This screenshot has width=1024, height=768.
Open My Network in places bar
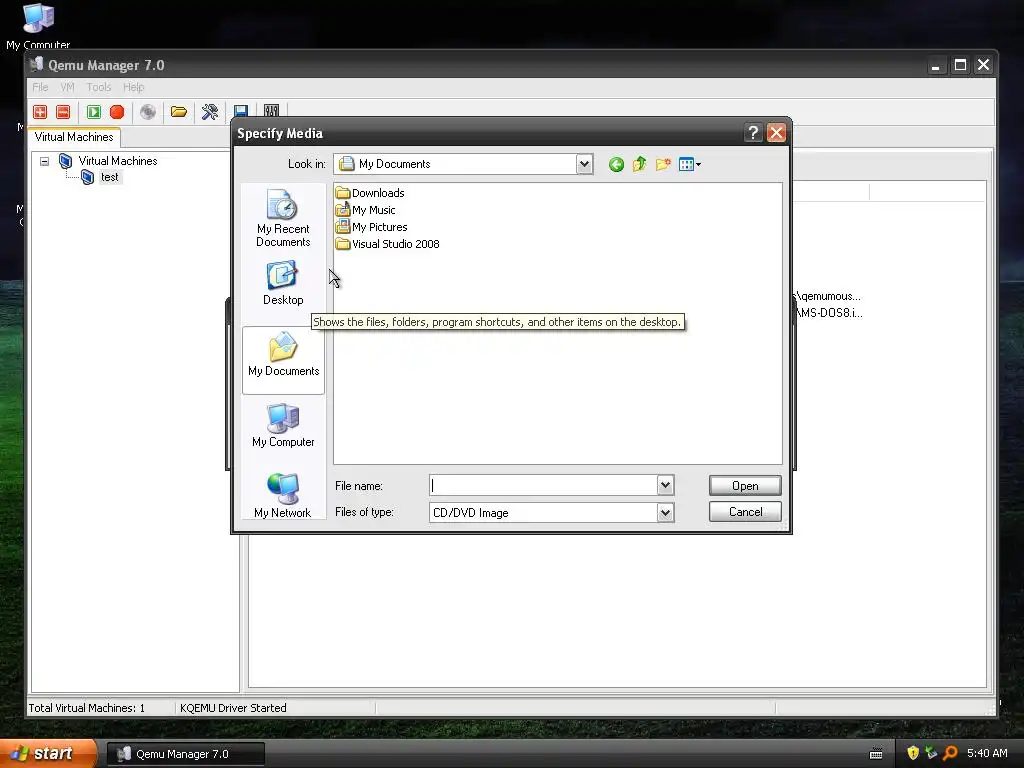click(x=283, y=496)
